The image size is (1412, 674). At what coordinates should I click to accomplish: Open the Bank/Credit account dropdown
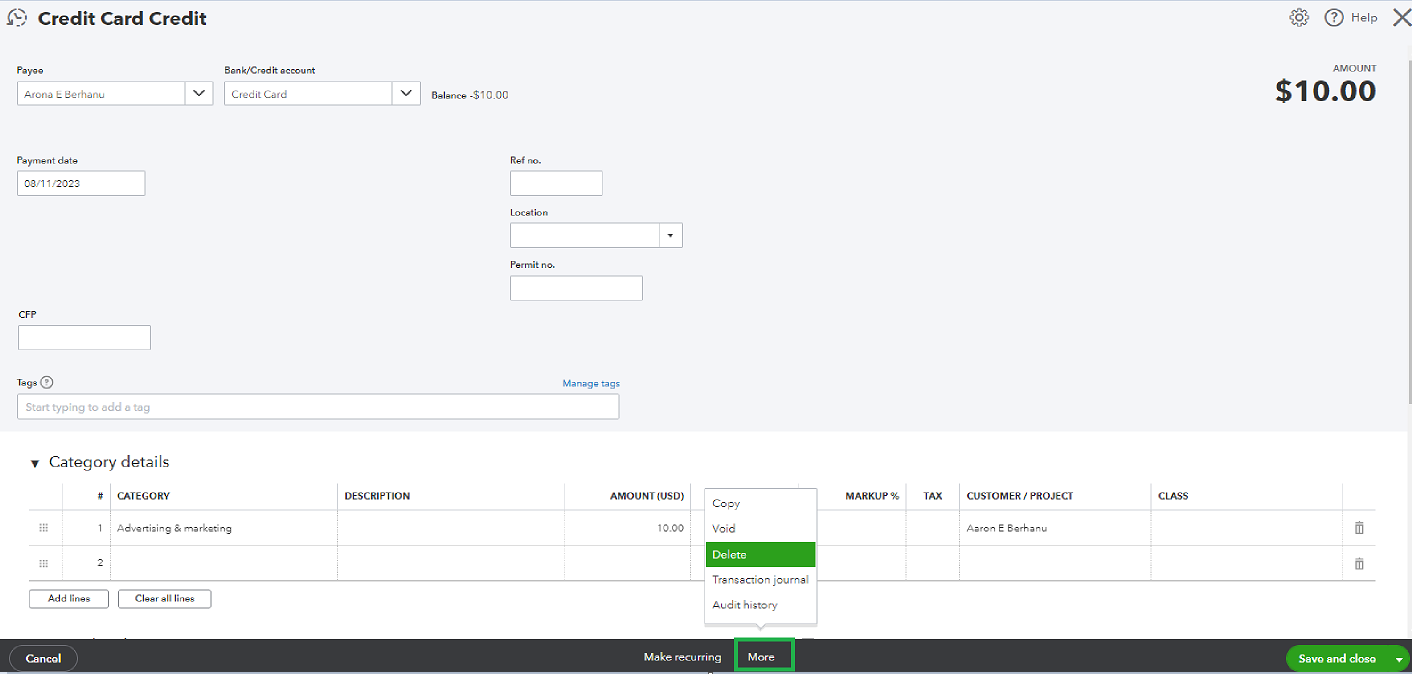(x=405, y=94)
